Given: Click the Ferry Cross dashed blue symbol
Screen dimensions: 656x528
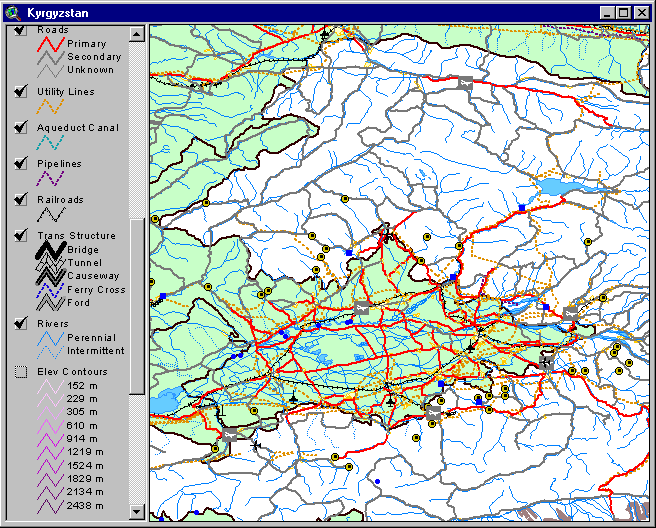Looking at the screenshot, I should click(51, 290).
